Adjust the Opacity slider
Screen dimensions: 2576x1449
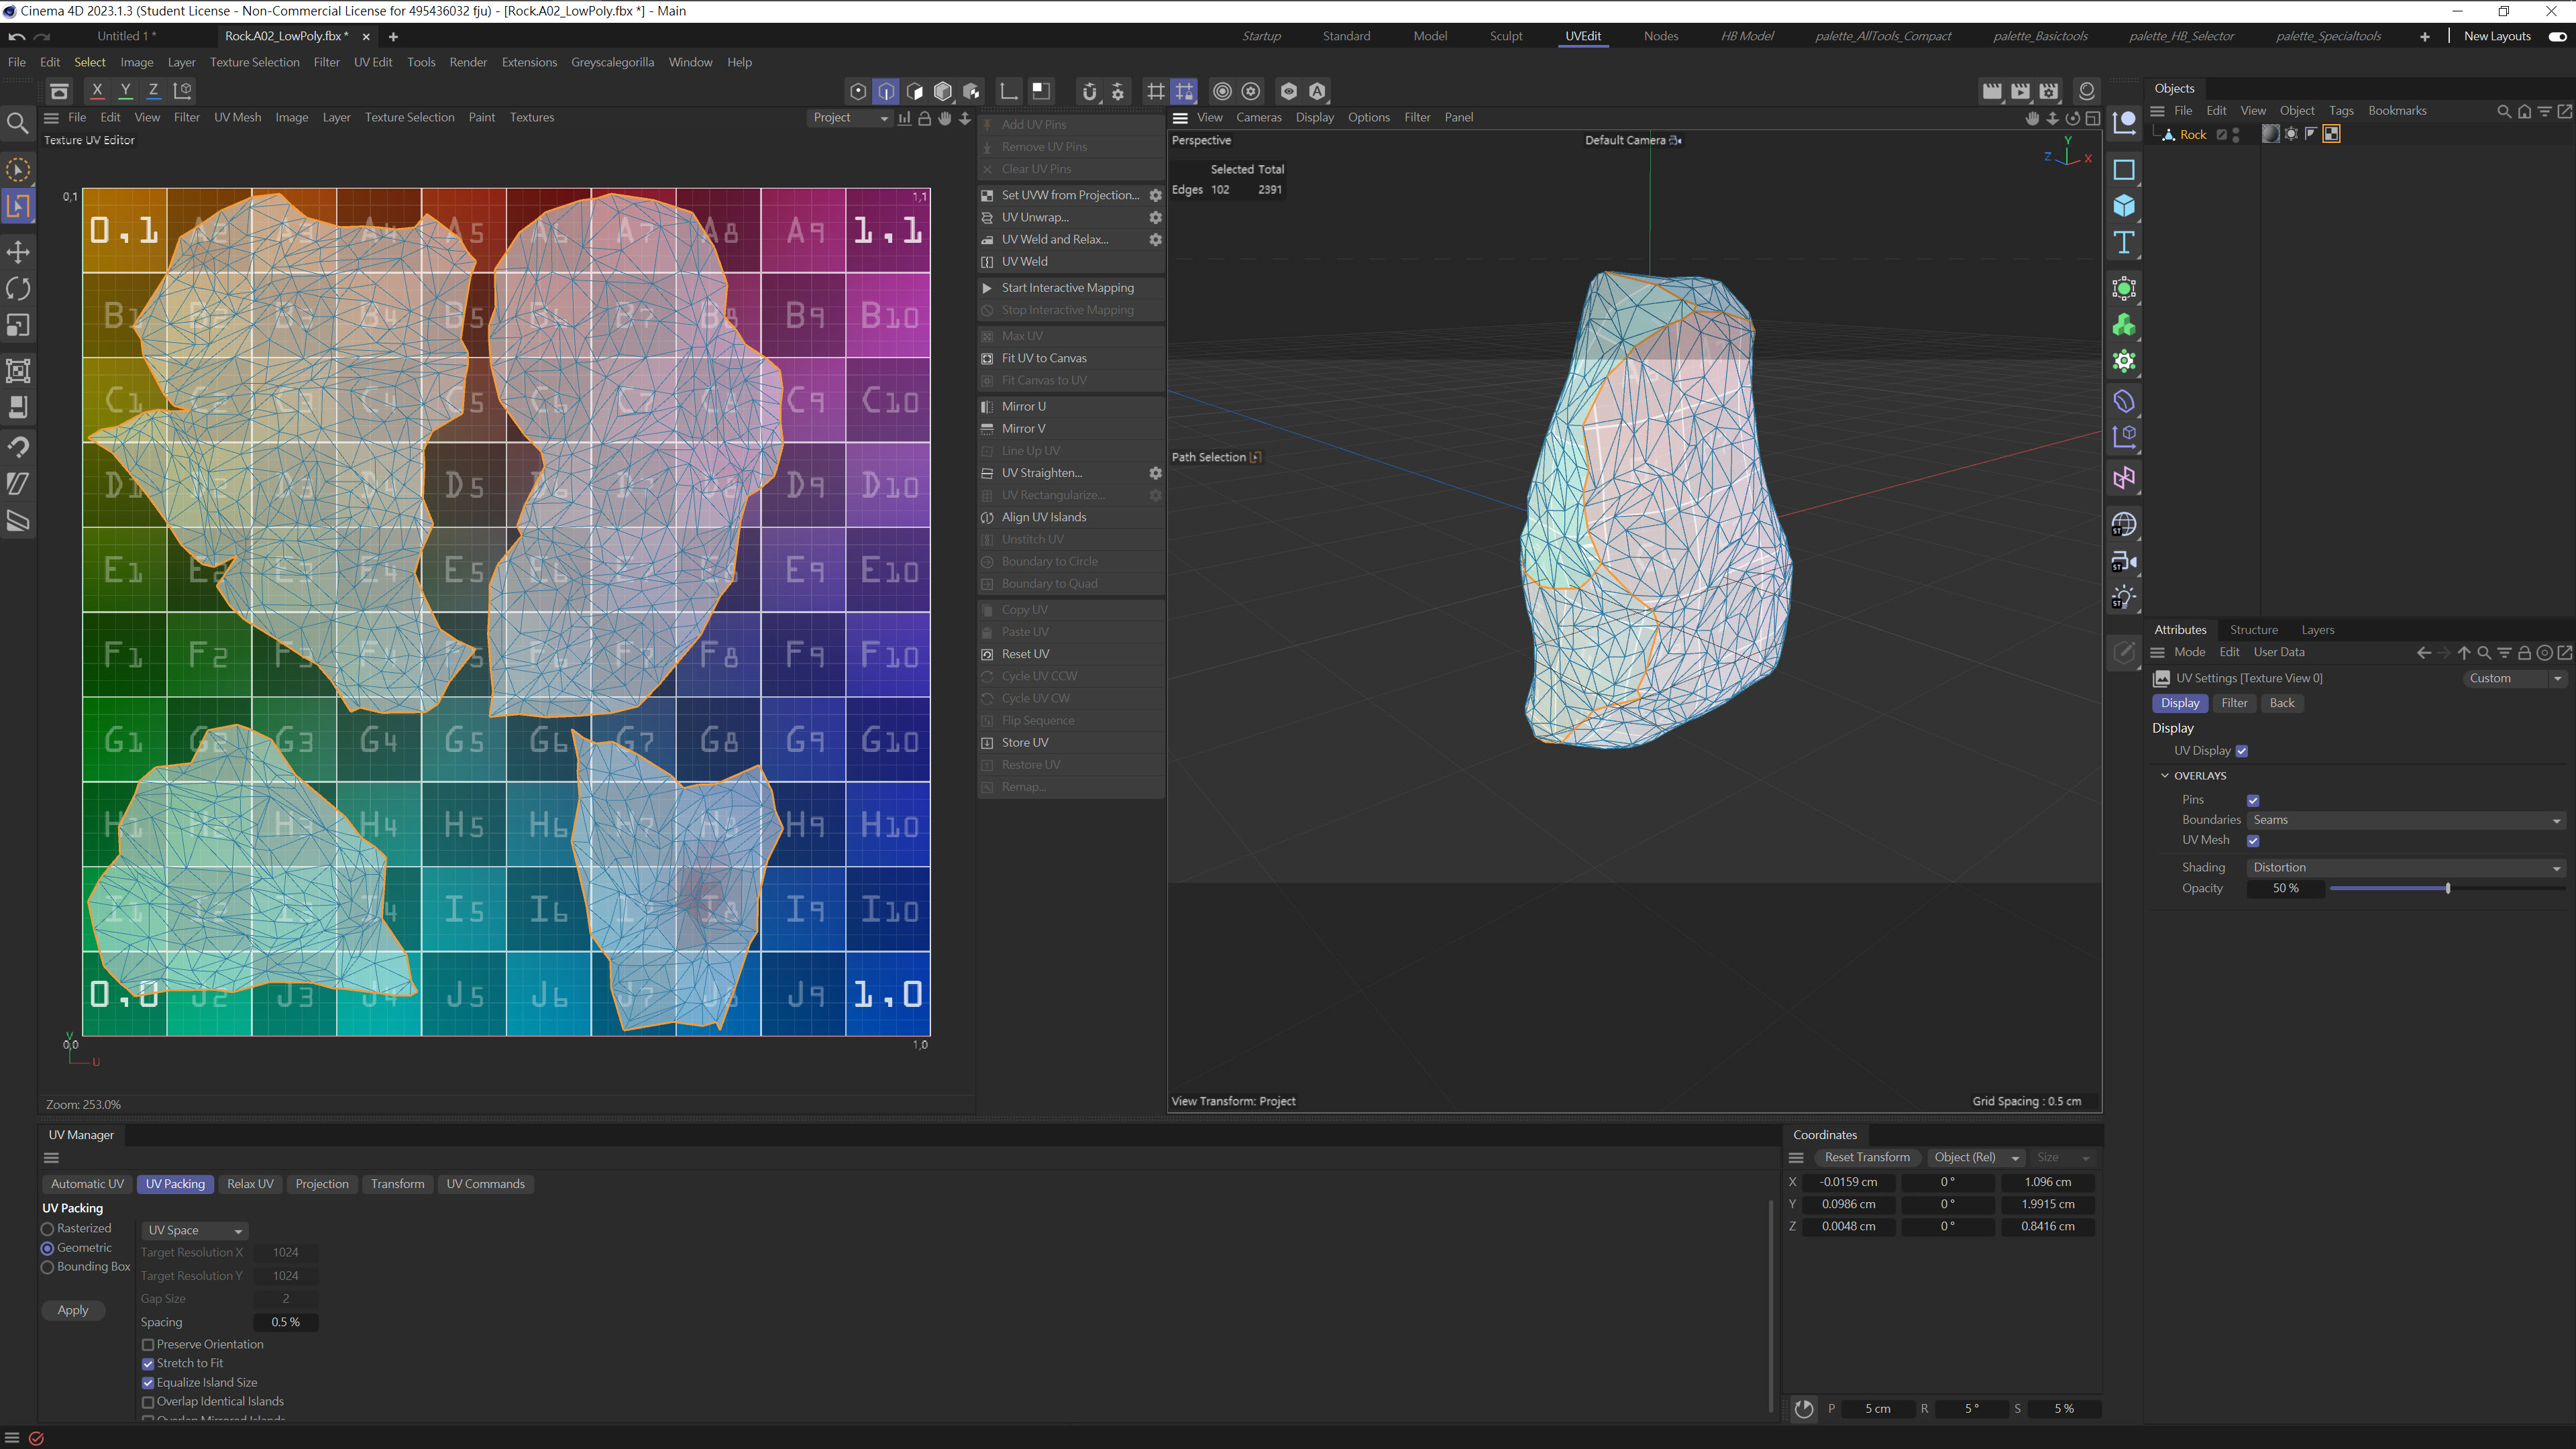pyautogui.click(x=2447, y=888)
